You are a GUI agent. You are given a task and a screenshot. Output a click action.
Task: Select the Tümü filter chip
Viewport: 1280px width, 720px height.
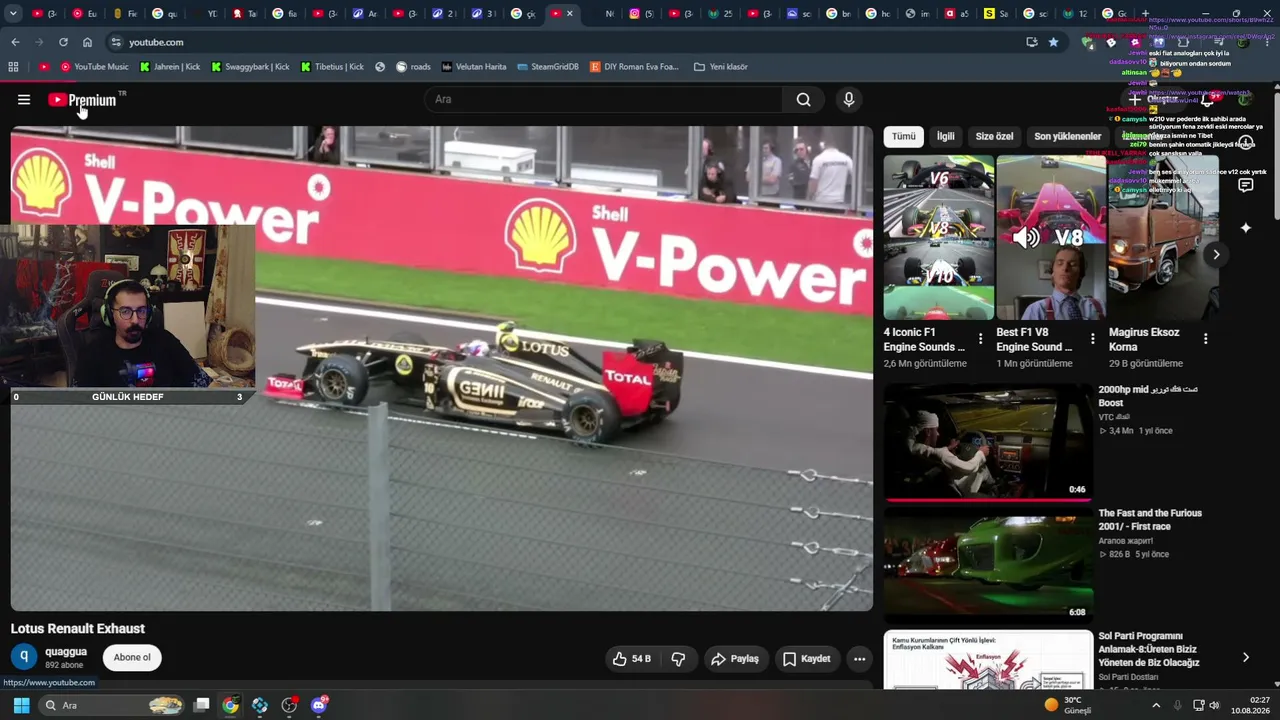point(904,136)
